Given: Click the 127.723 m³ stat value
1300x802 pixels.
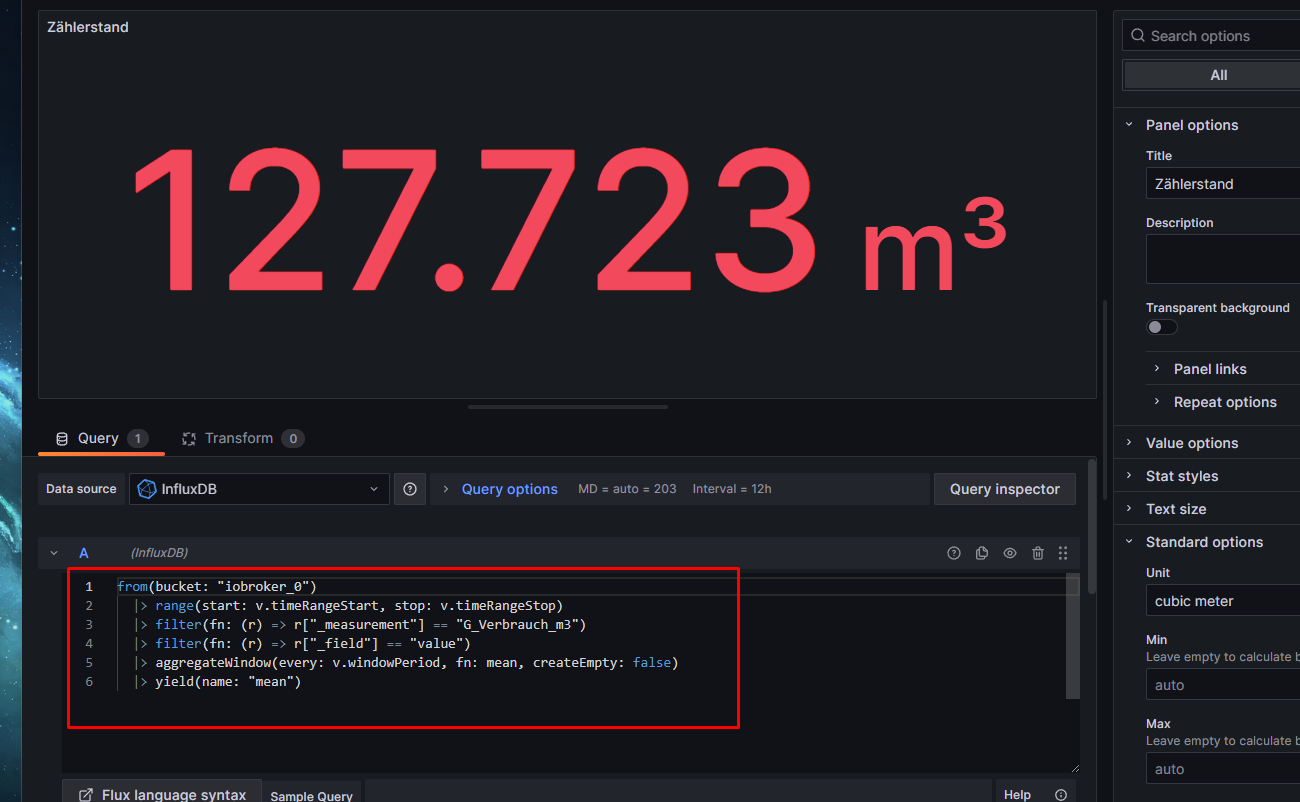Looking at the screenshot, I should [568, 218].
